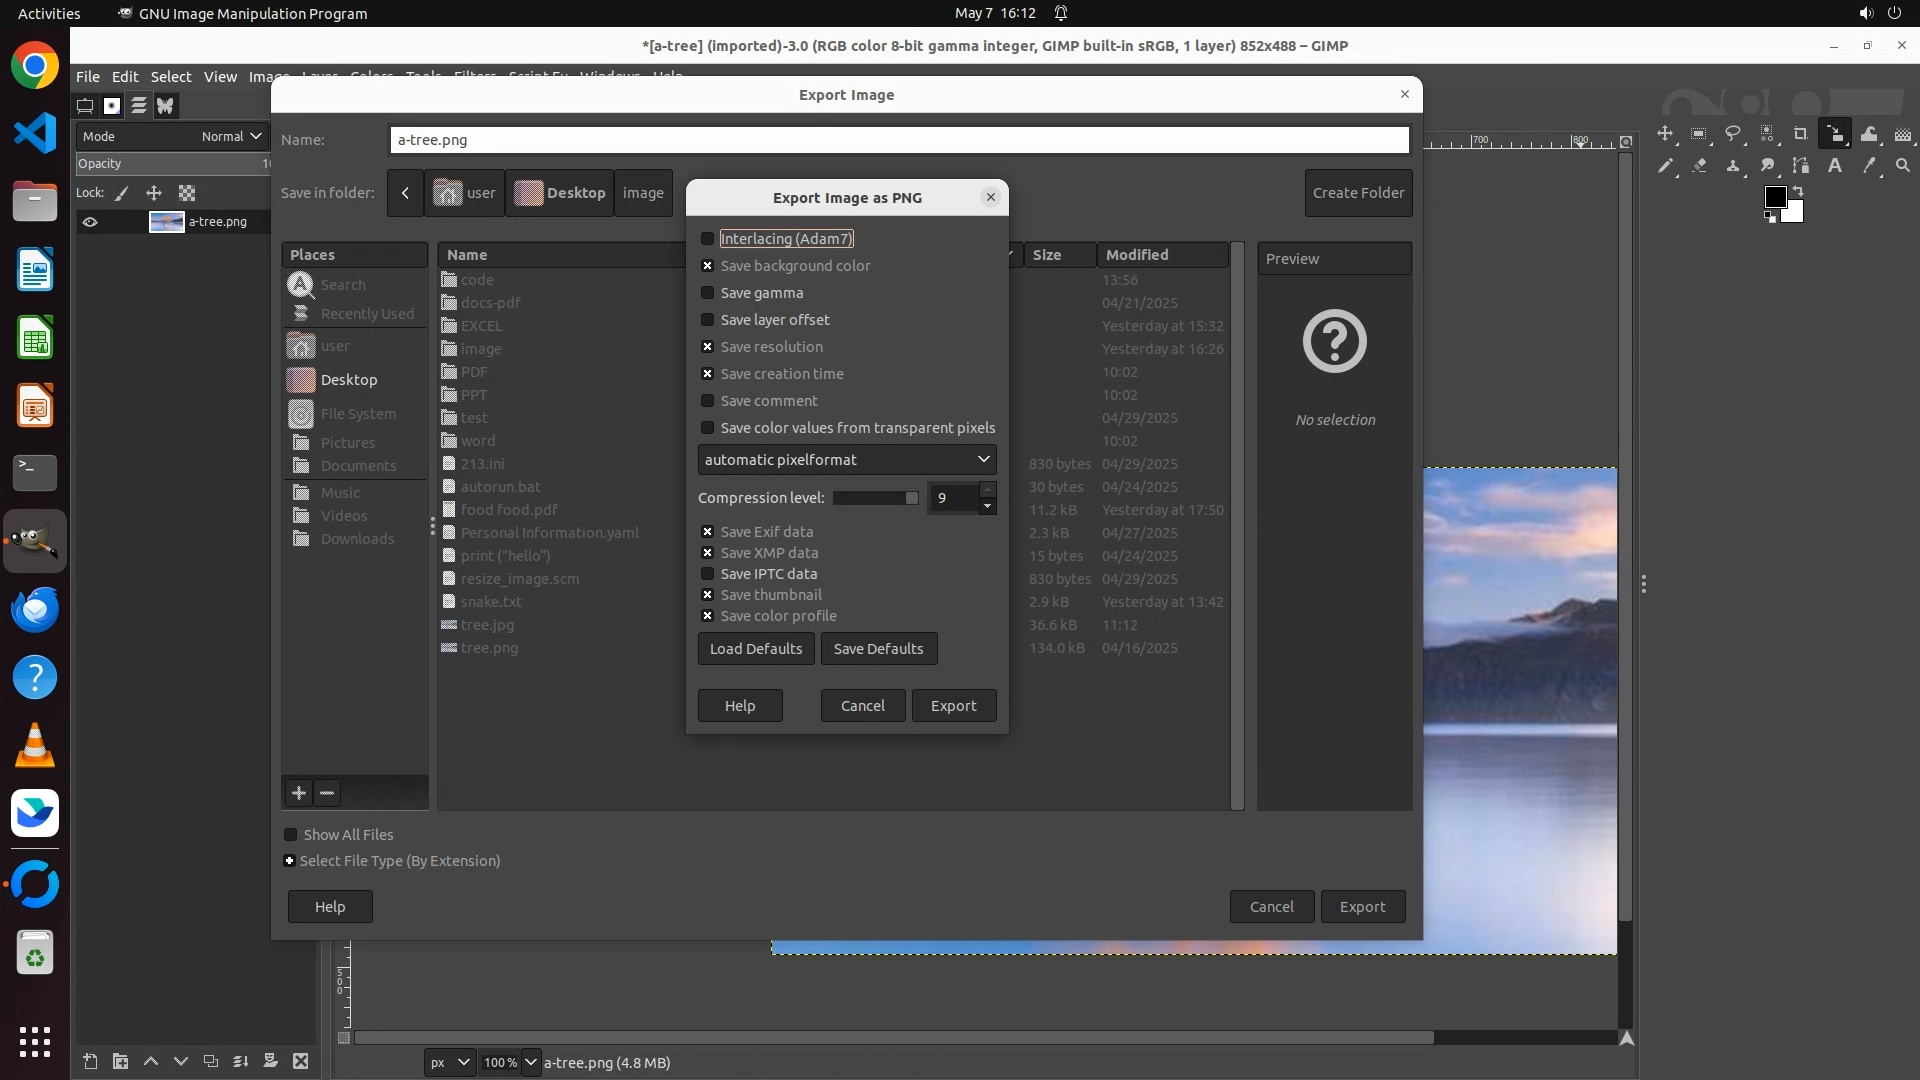
Task: Choose the Clone stamp tool
Action: click(x=1733, y=166)
